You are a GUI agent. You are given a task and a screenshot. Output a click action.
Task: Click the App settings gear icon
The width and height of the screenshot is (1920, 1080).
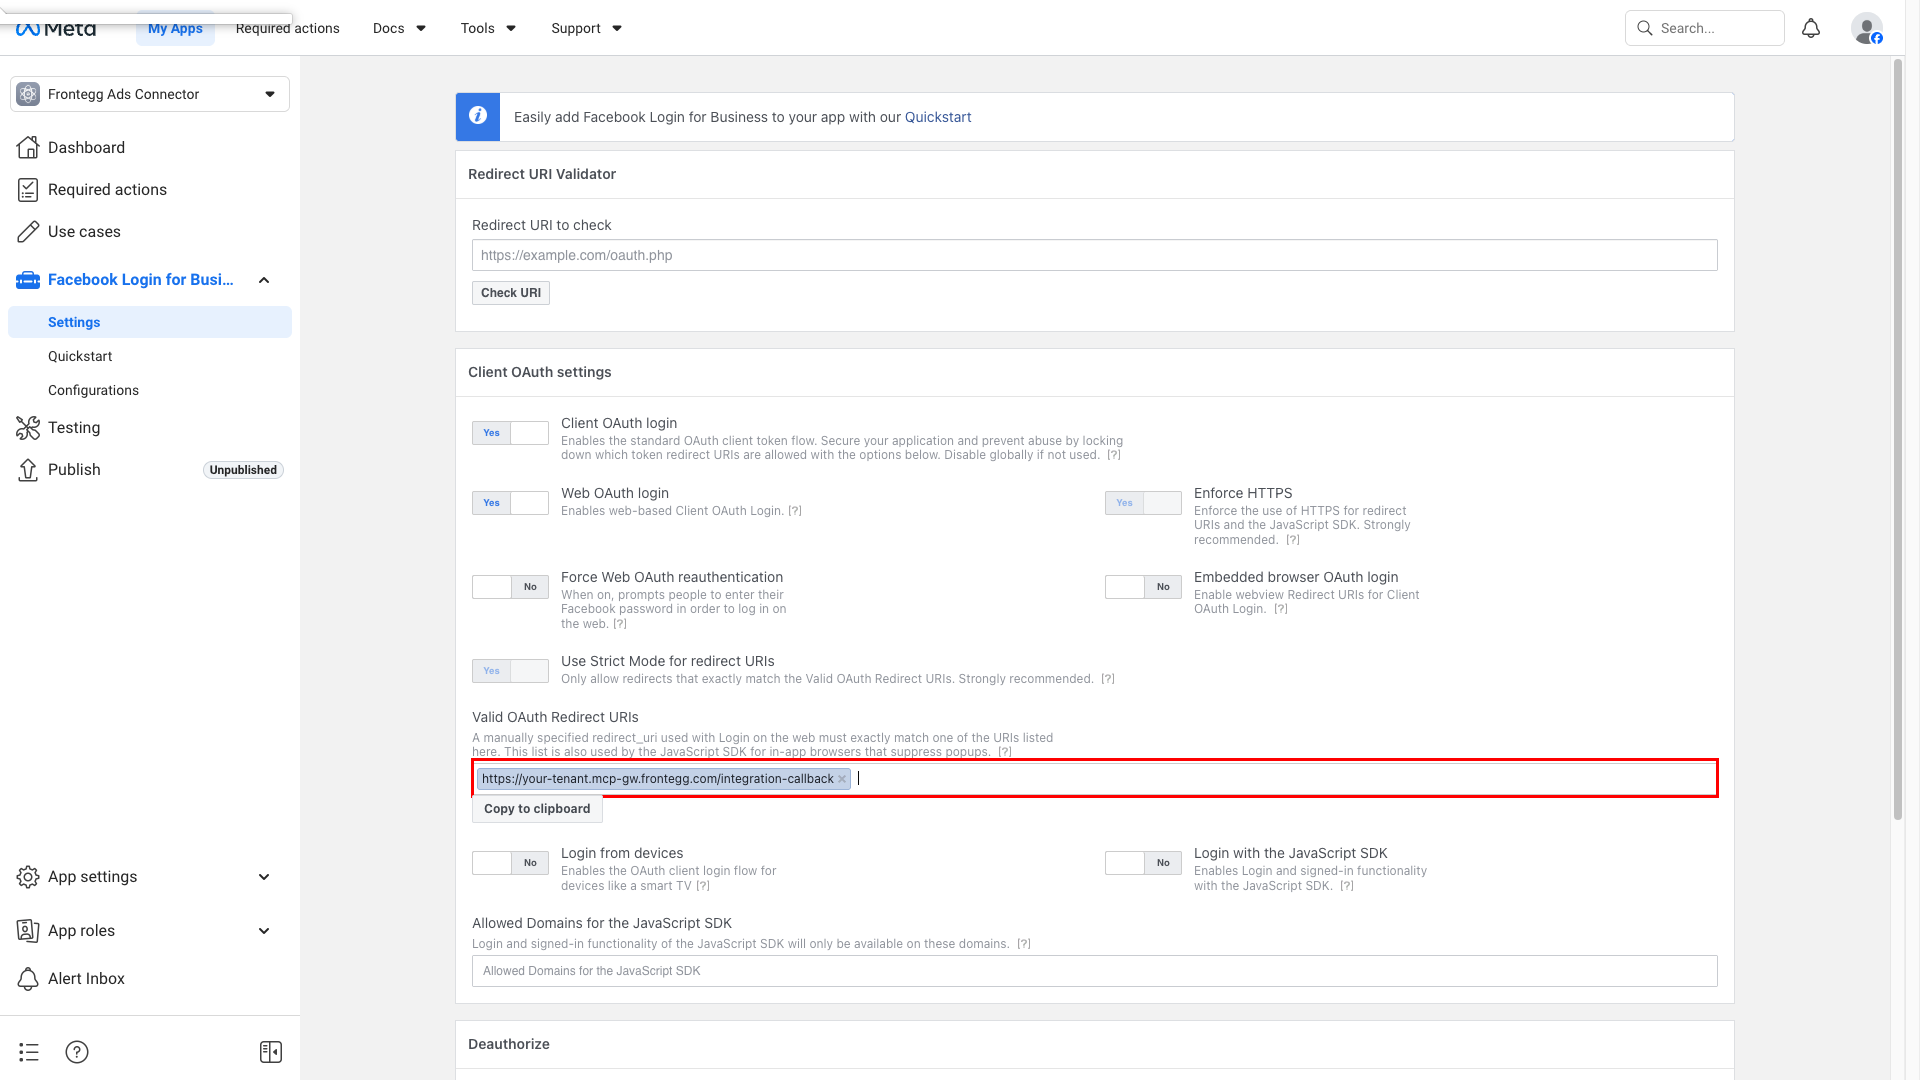coord(28,877)
